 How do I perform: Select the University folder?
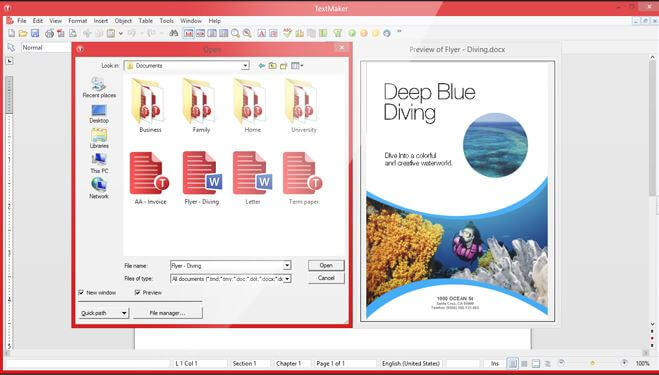(303, 105)
